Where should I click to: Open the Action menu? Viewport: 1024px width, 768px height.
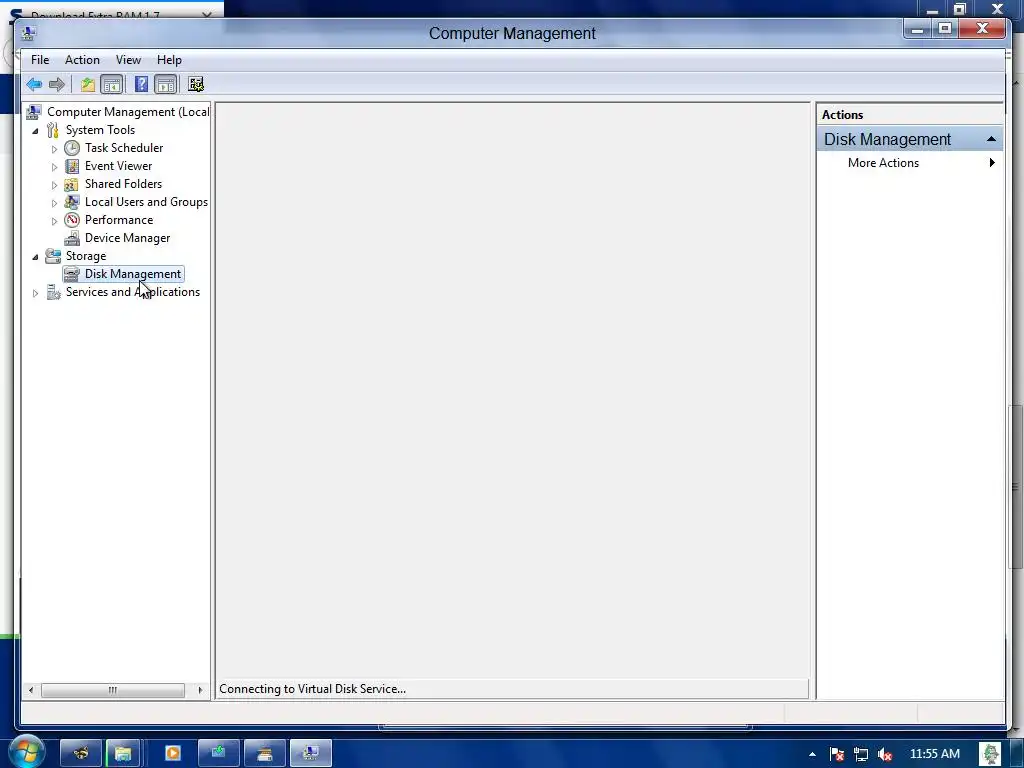(82, 60)
